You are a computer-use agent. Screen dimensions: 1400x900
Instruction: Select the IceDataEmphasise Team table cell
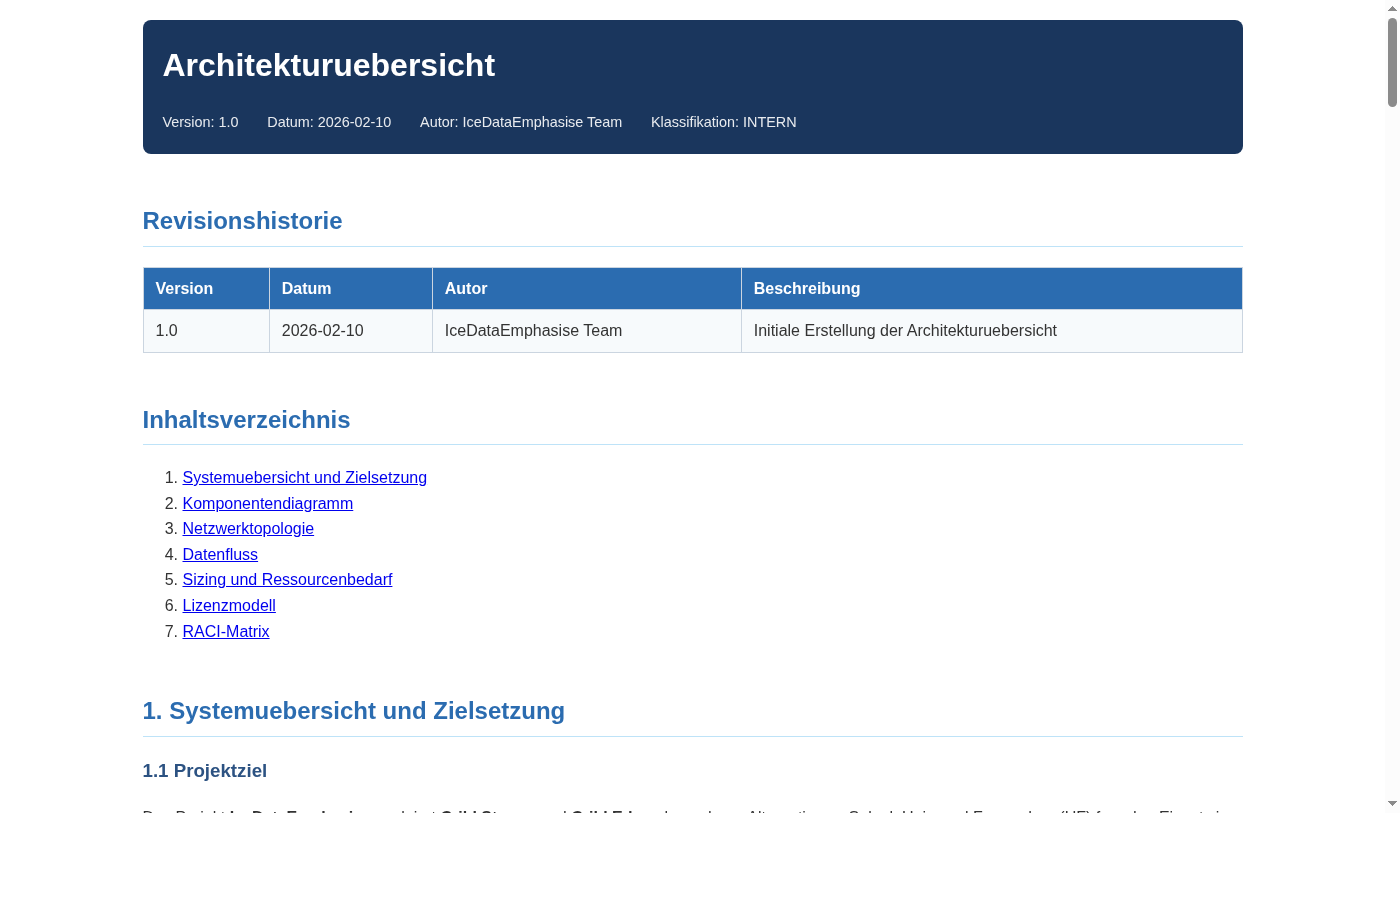coord(533,330)
